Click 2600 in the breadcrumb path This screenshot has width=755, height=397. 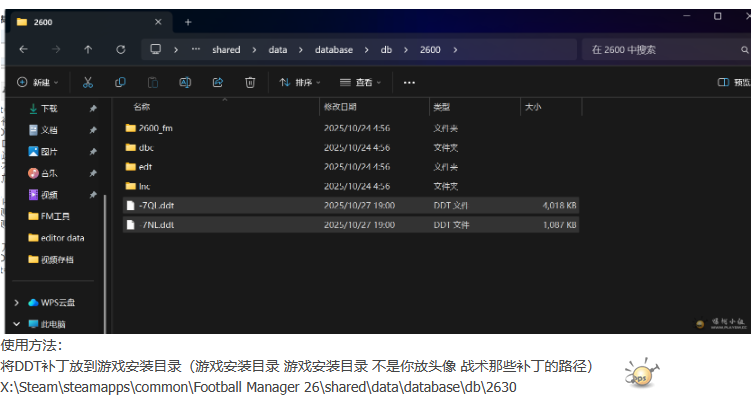(x=430, y=50)
